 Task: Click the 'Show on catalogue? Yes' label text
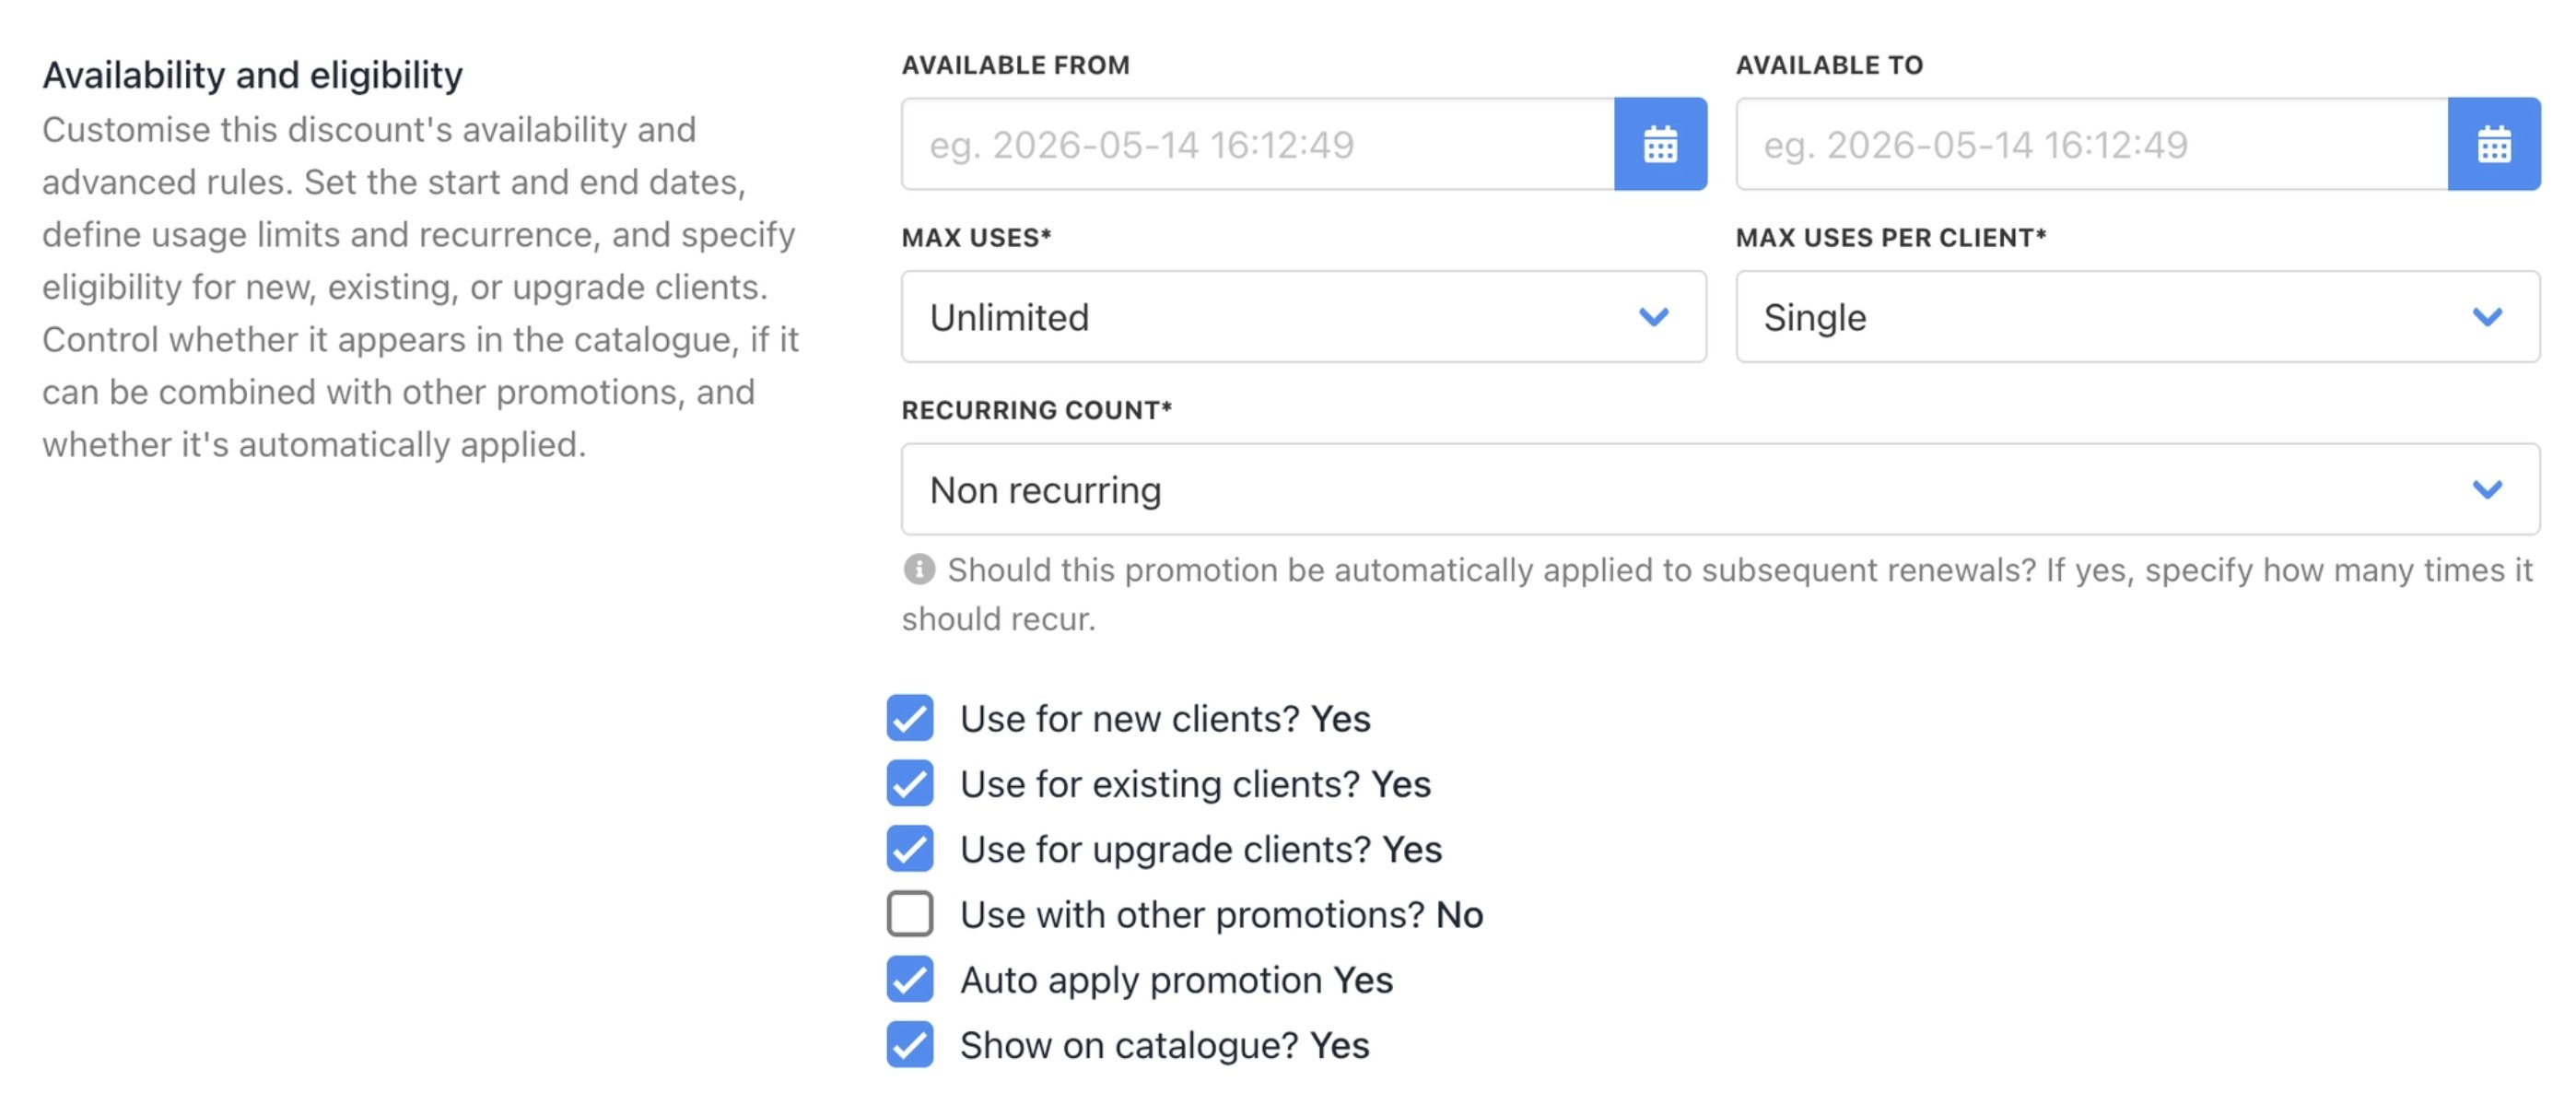[x=1165, y=1046]
